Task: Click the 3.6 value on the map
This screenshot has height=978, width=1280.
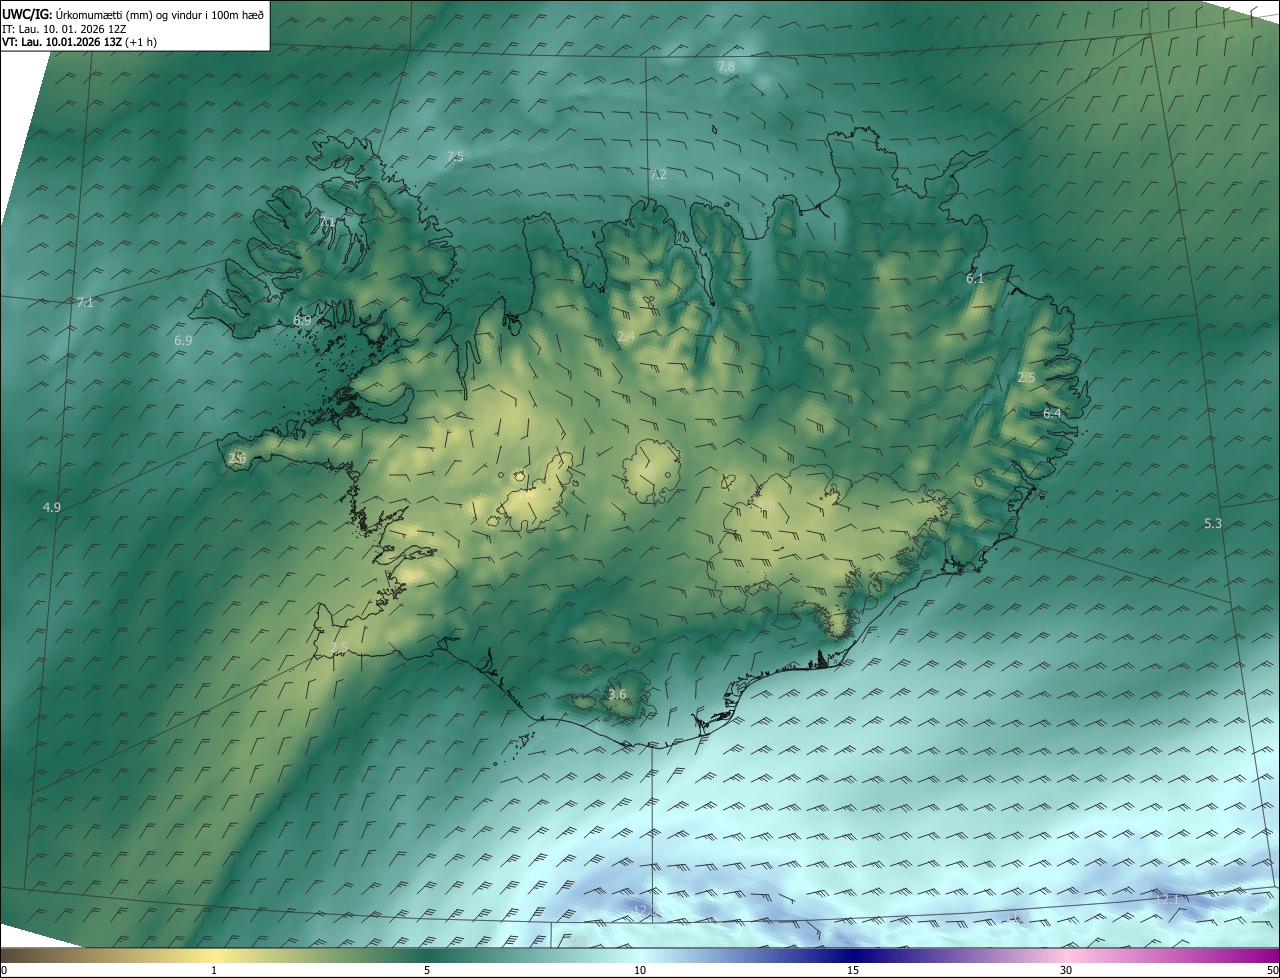Action: click(617, 695)
